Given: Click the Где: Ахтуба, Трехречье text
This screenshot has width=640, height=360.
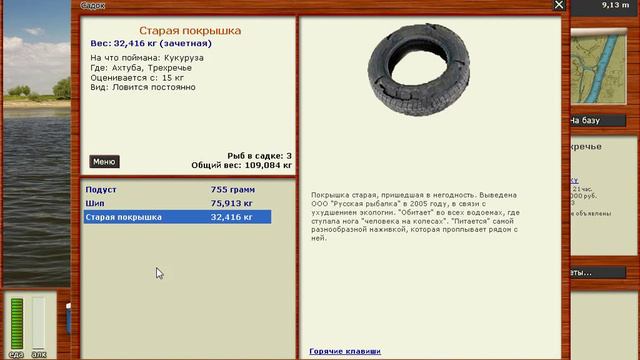Looking at the screenshot, I should point(141,68).
